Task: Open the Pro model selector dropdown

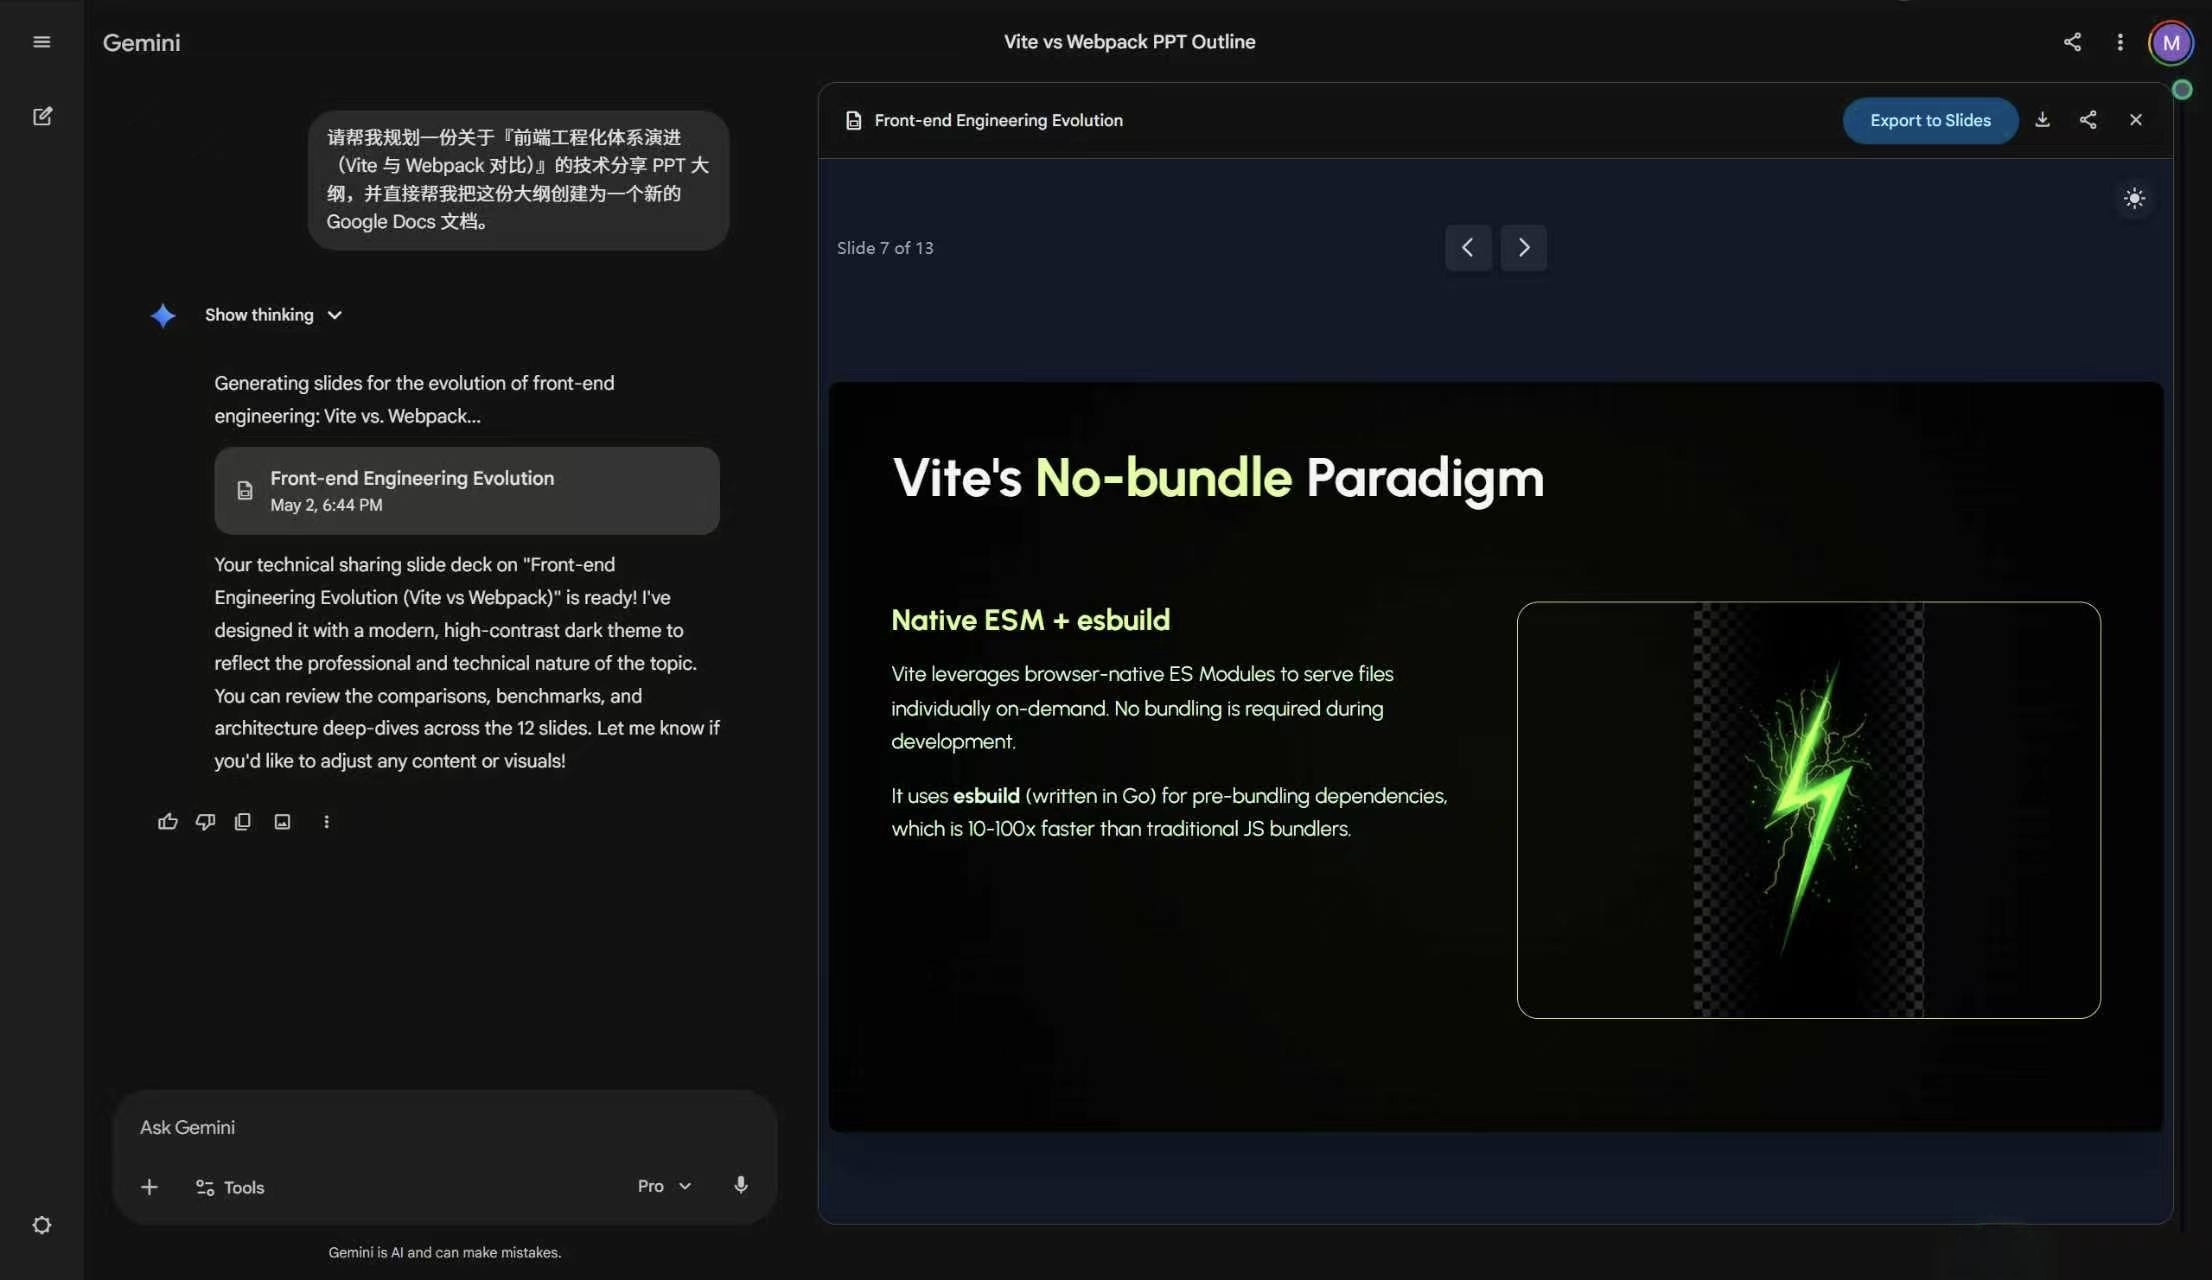Action: [665, 1186]
